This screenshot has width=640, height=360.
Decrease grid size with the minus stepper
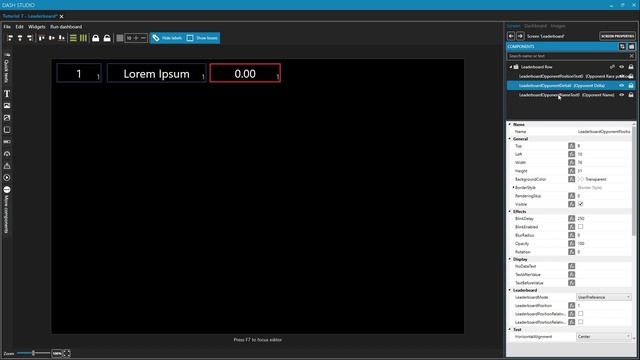click(x=143, y=38)
